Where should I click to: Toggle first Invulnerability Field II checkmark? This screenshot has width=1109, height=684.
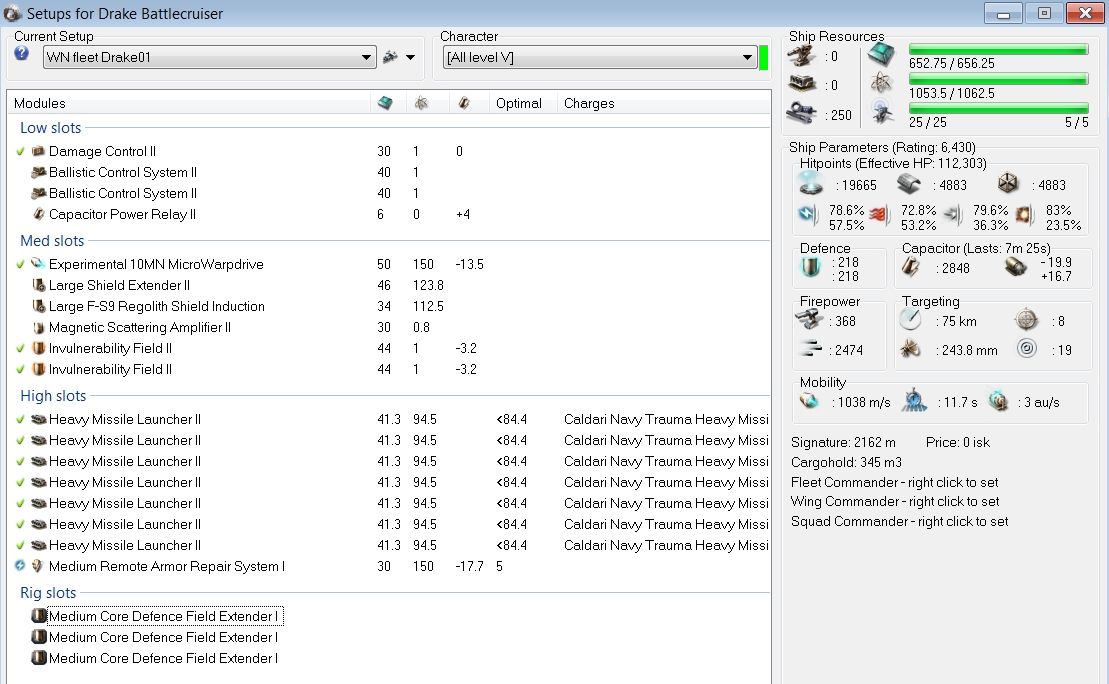tap(20, 349)
